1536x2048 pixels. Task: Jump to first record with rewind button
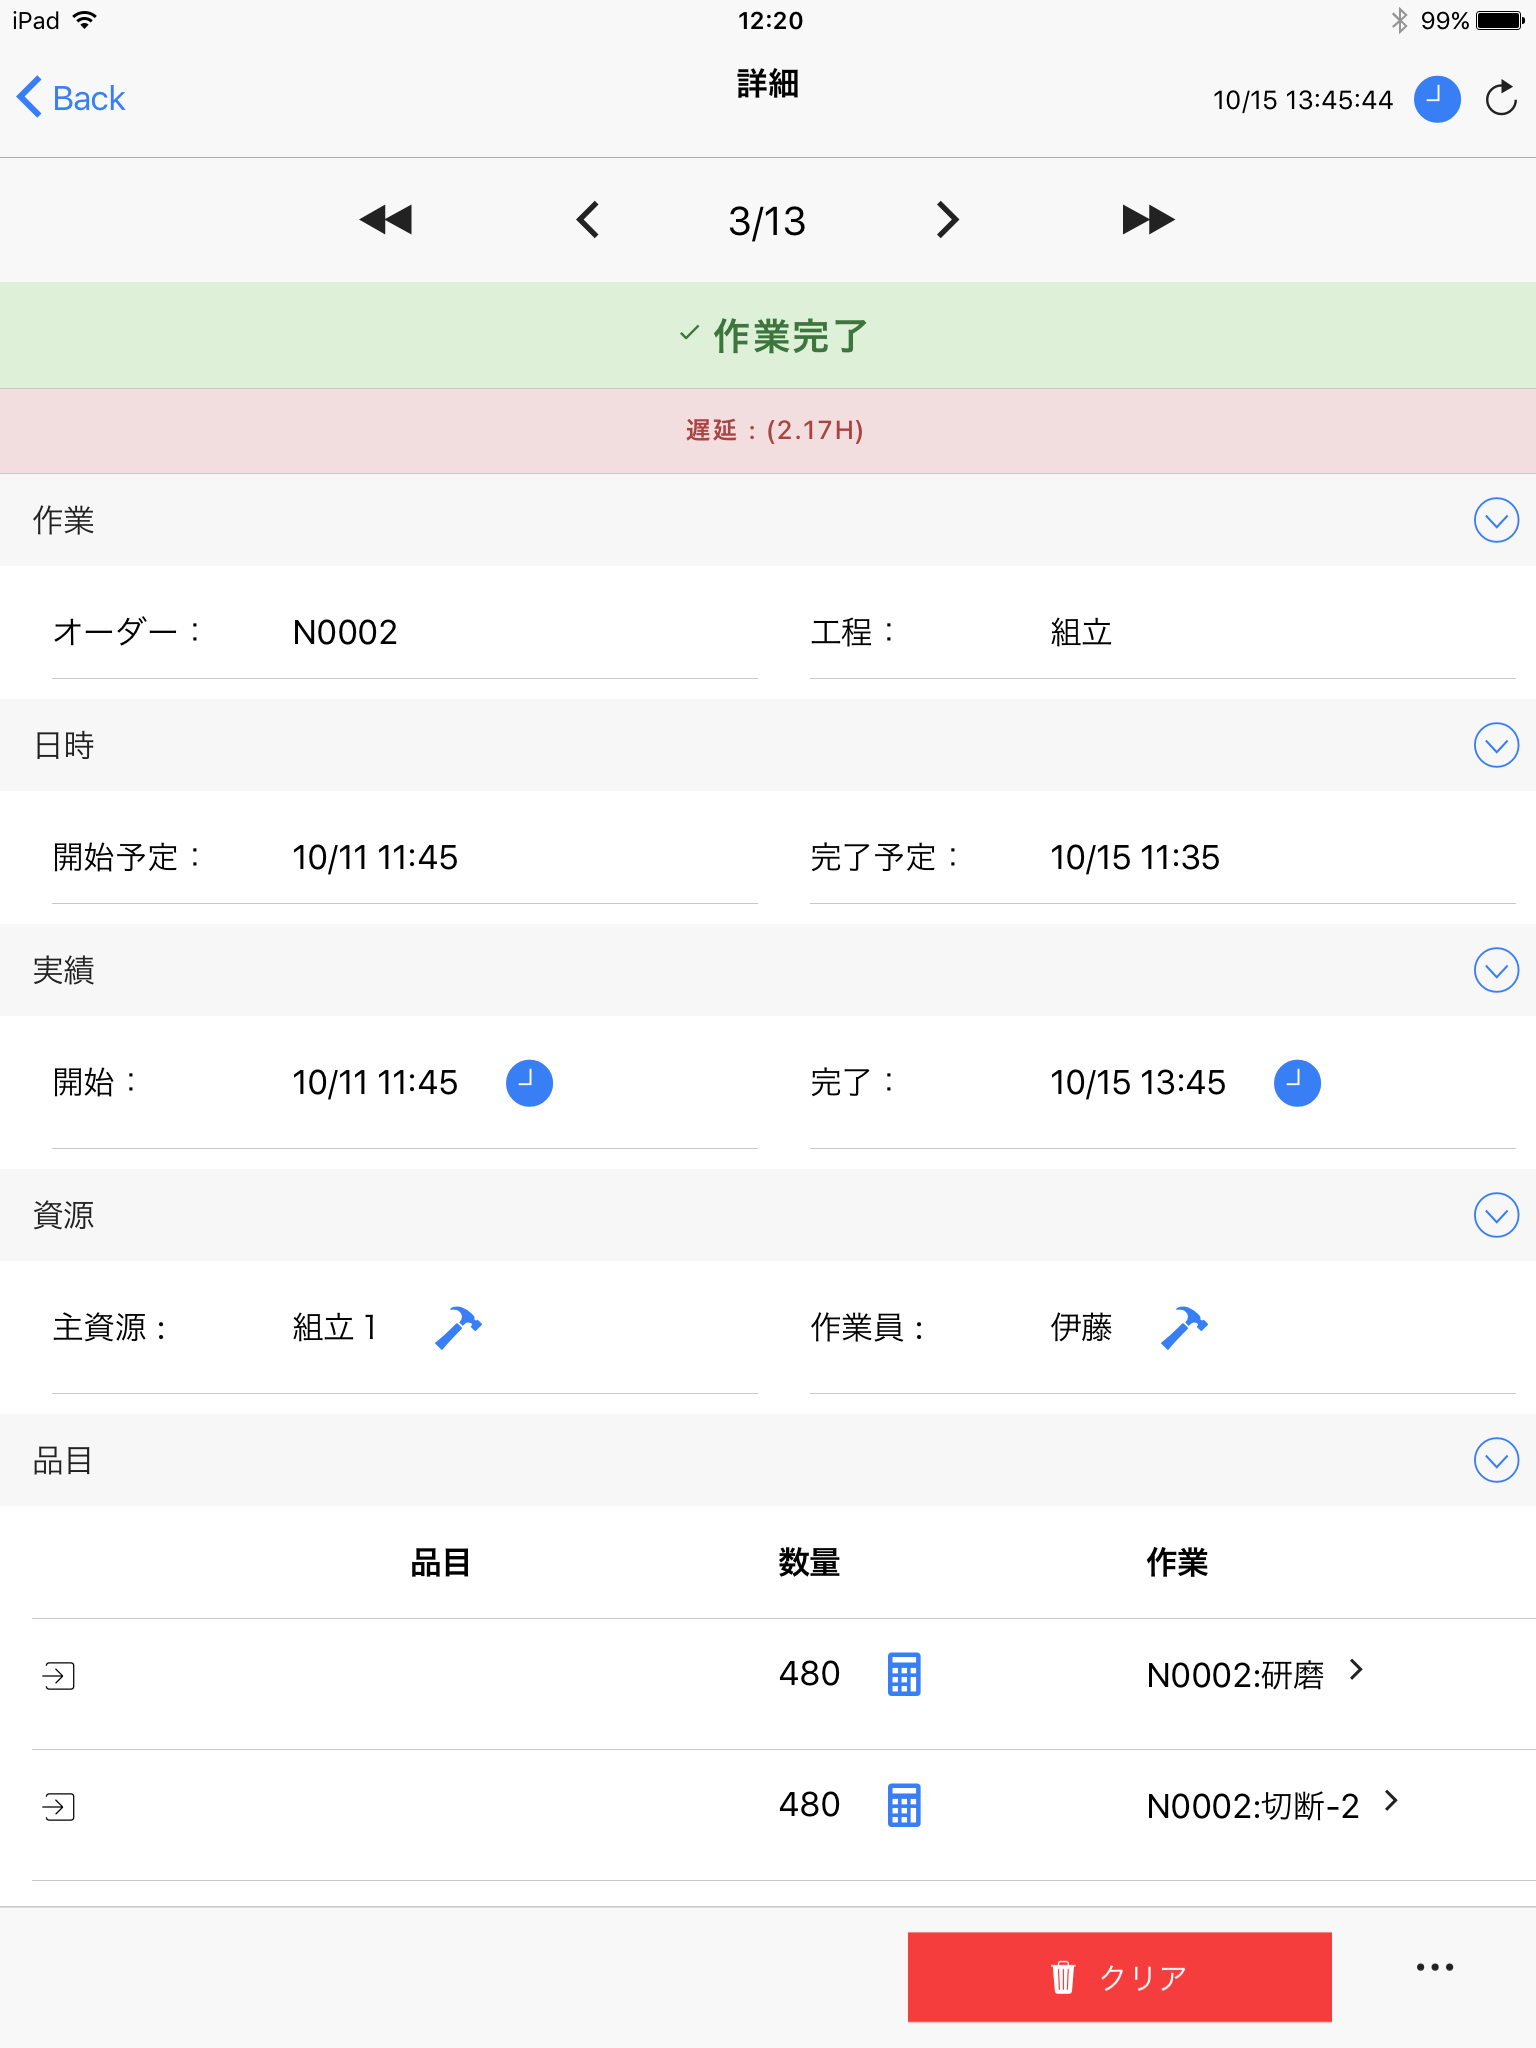[386, 220]
